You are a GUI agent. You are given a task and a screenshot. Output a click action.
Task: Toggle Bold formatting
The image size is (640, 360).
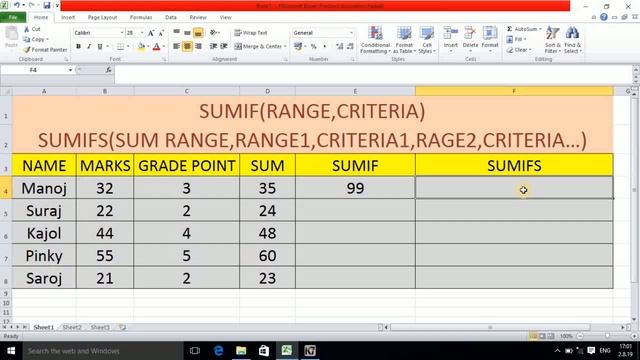(78, 47)
